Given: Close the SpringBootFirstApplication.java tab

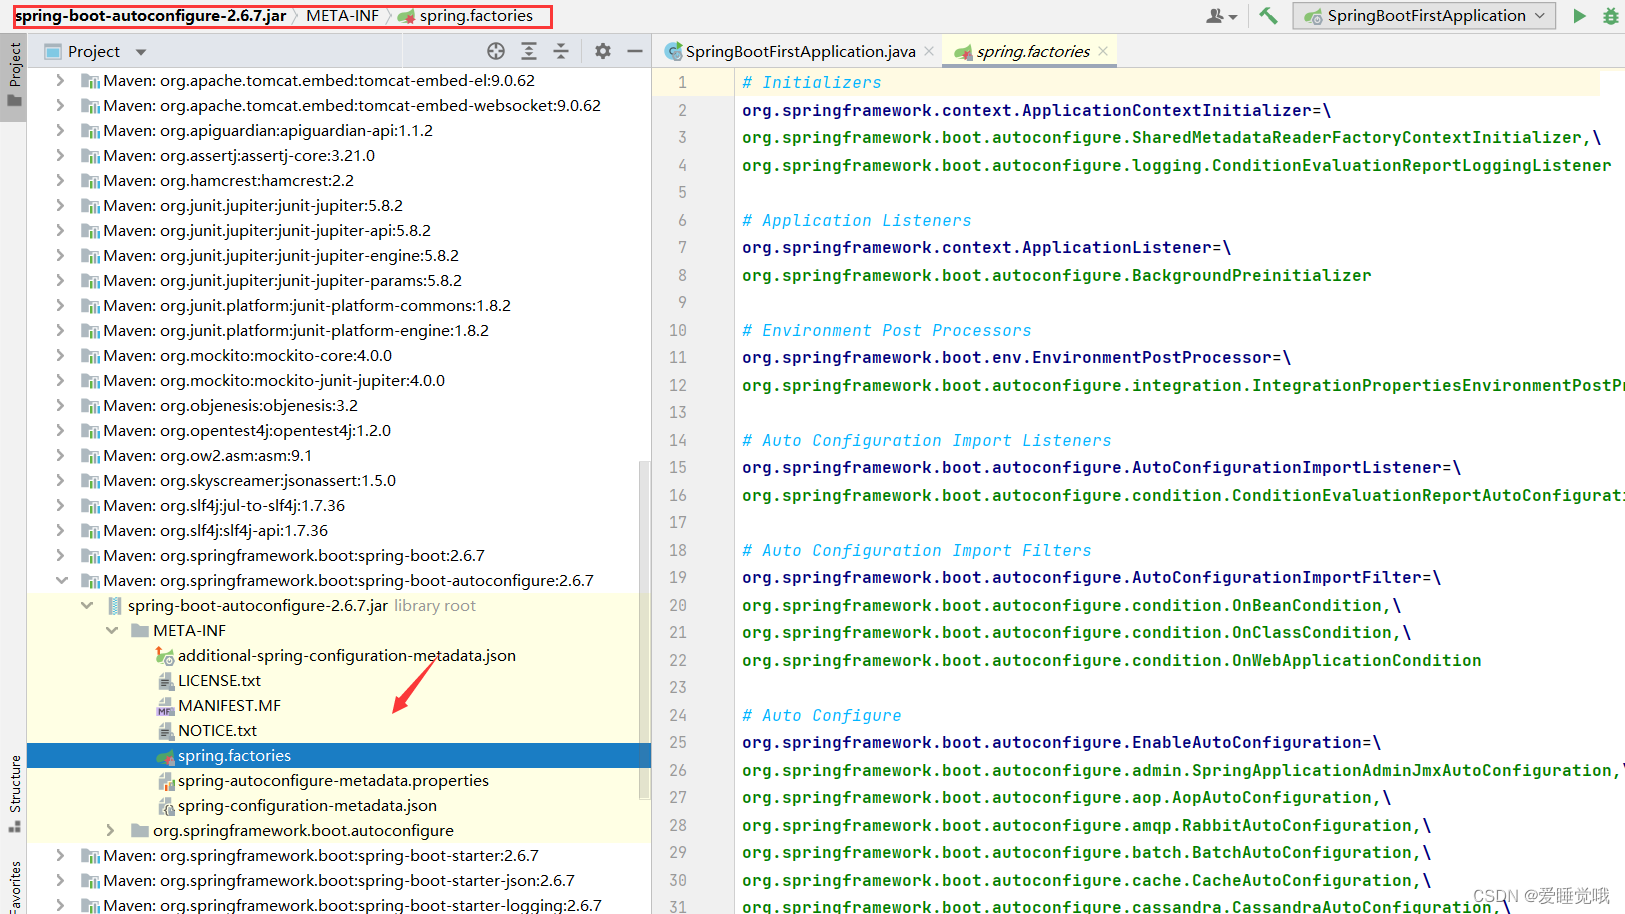Looking at the screenshot, I should click(929, 51).
